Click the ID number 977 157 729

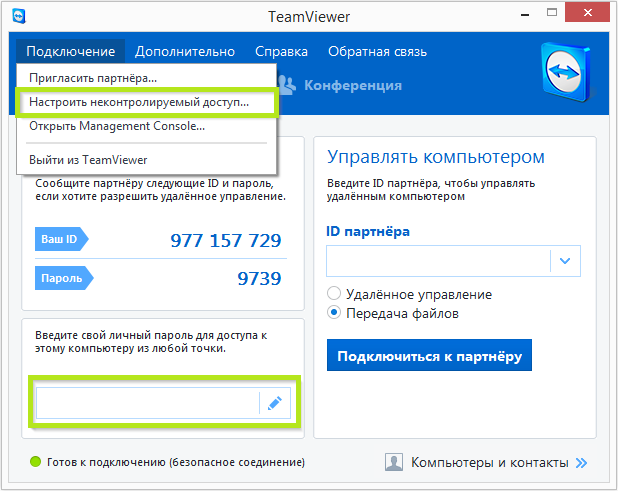[x=226, y=241]
